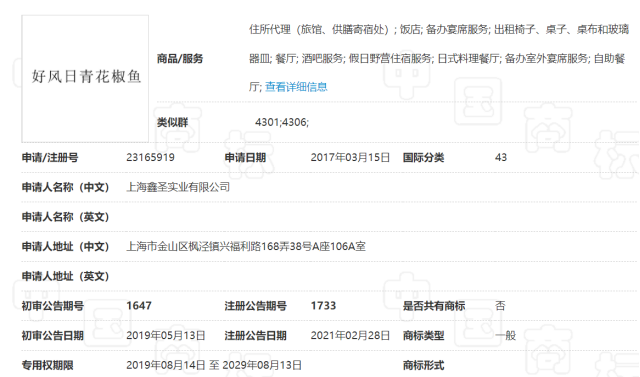
Task: Click the 申请/注册号 label
Action: tap(50, 157)
